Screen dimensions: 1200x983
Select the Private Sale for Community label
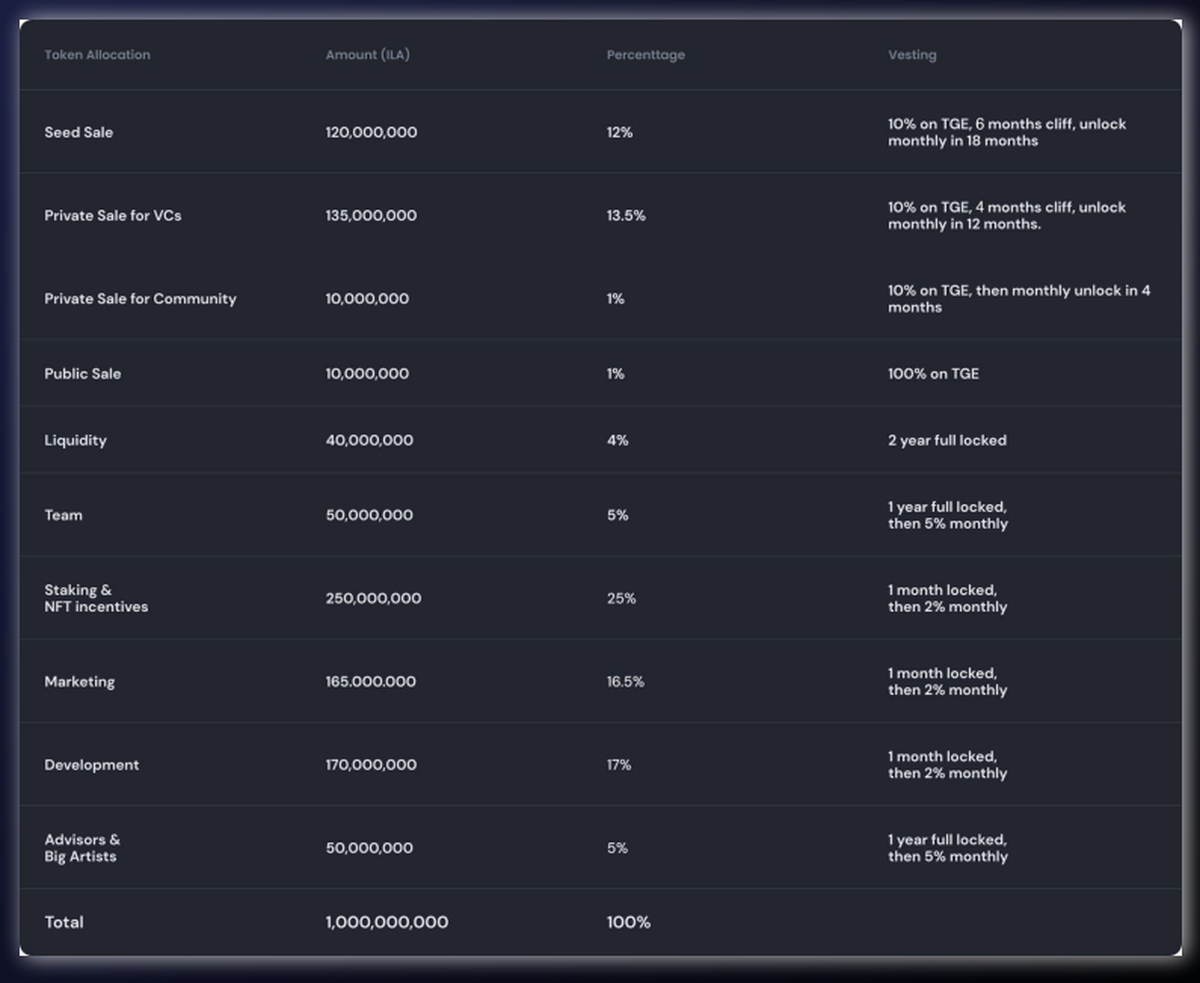[140, 299]
